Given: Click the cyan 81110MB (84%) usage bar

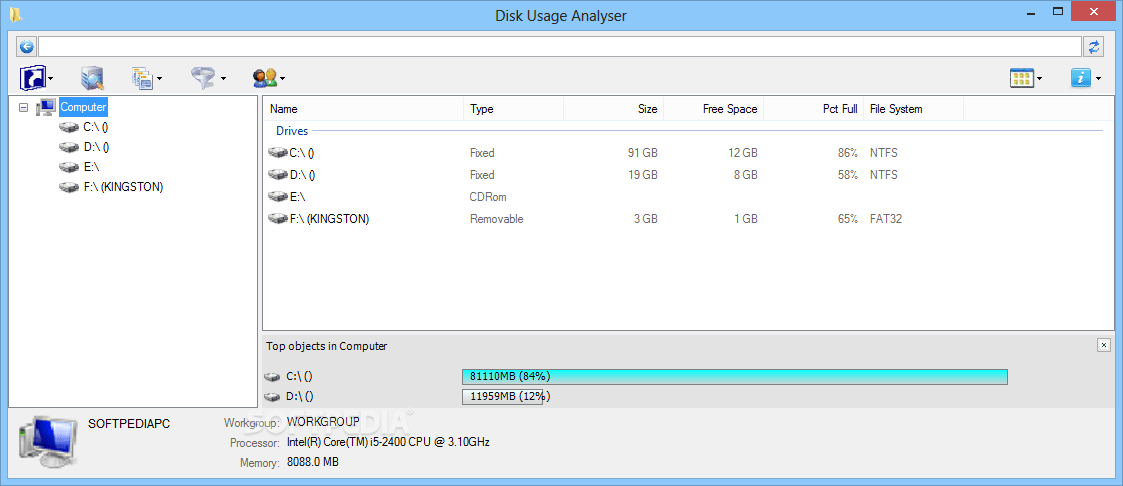Looking at the screenshot, I should [x=735, y=376].
